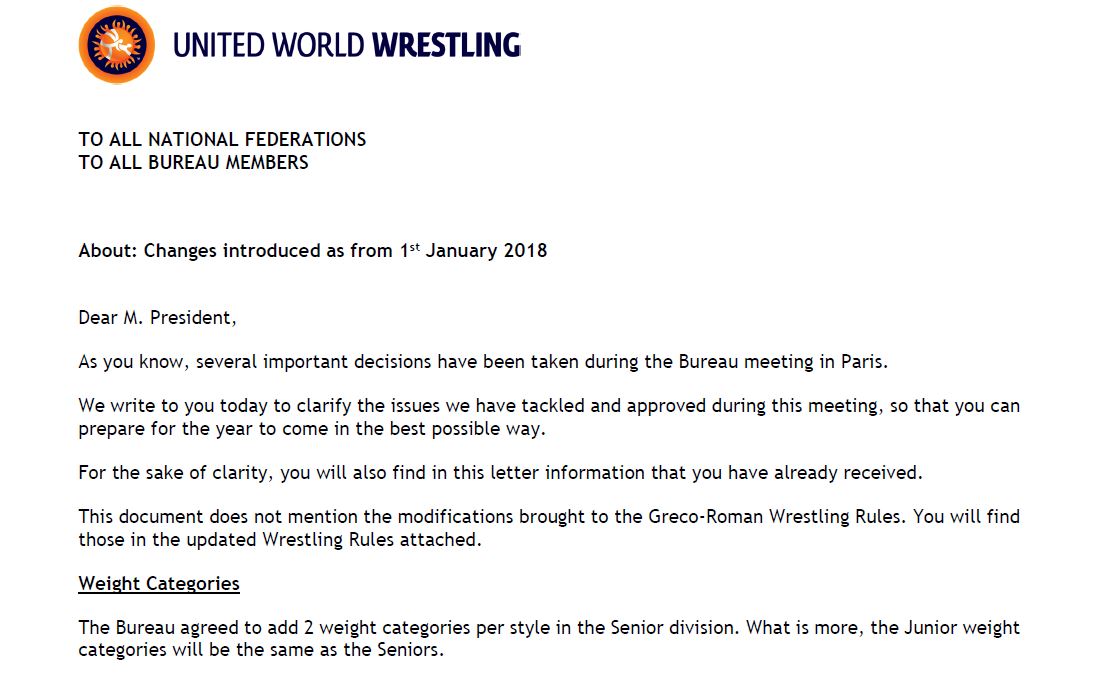This screenshot has width=1097, height=682.
Task: Click the Dear M. President salutation
Action: click(x=157, y=318)
